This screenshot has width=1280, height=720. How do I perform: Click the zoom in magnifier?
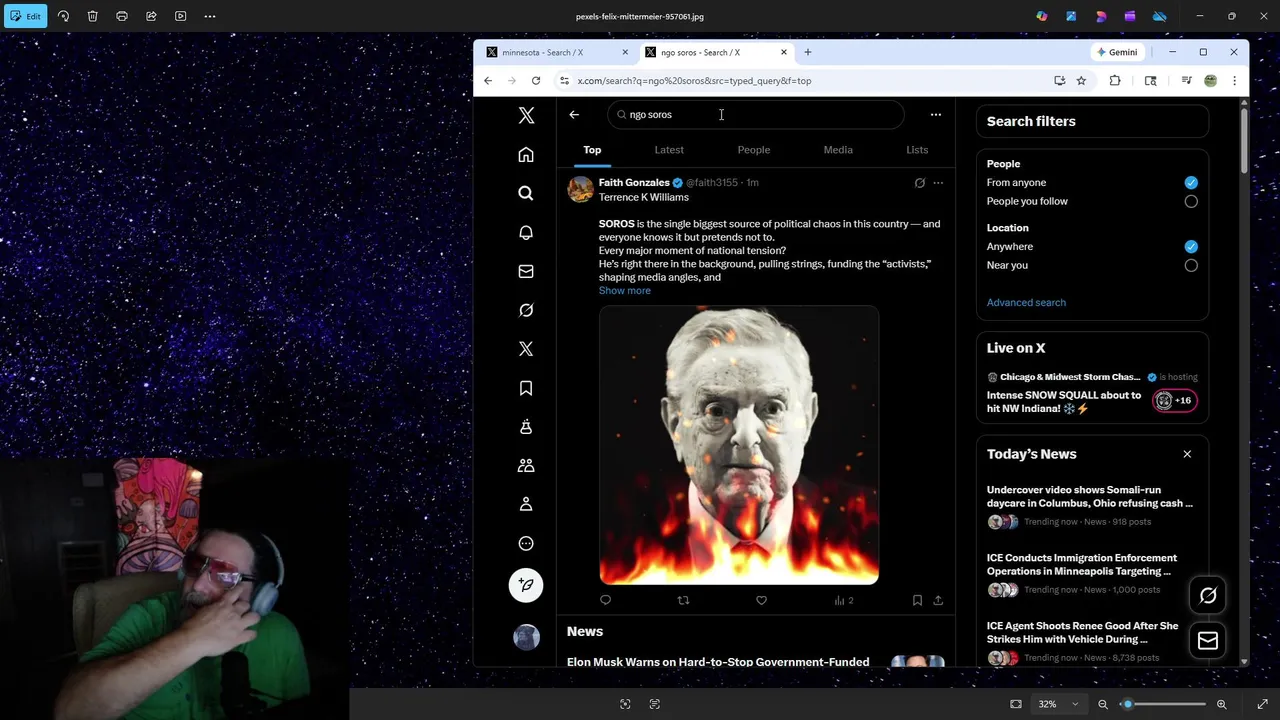tap(1221, 704)
